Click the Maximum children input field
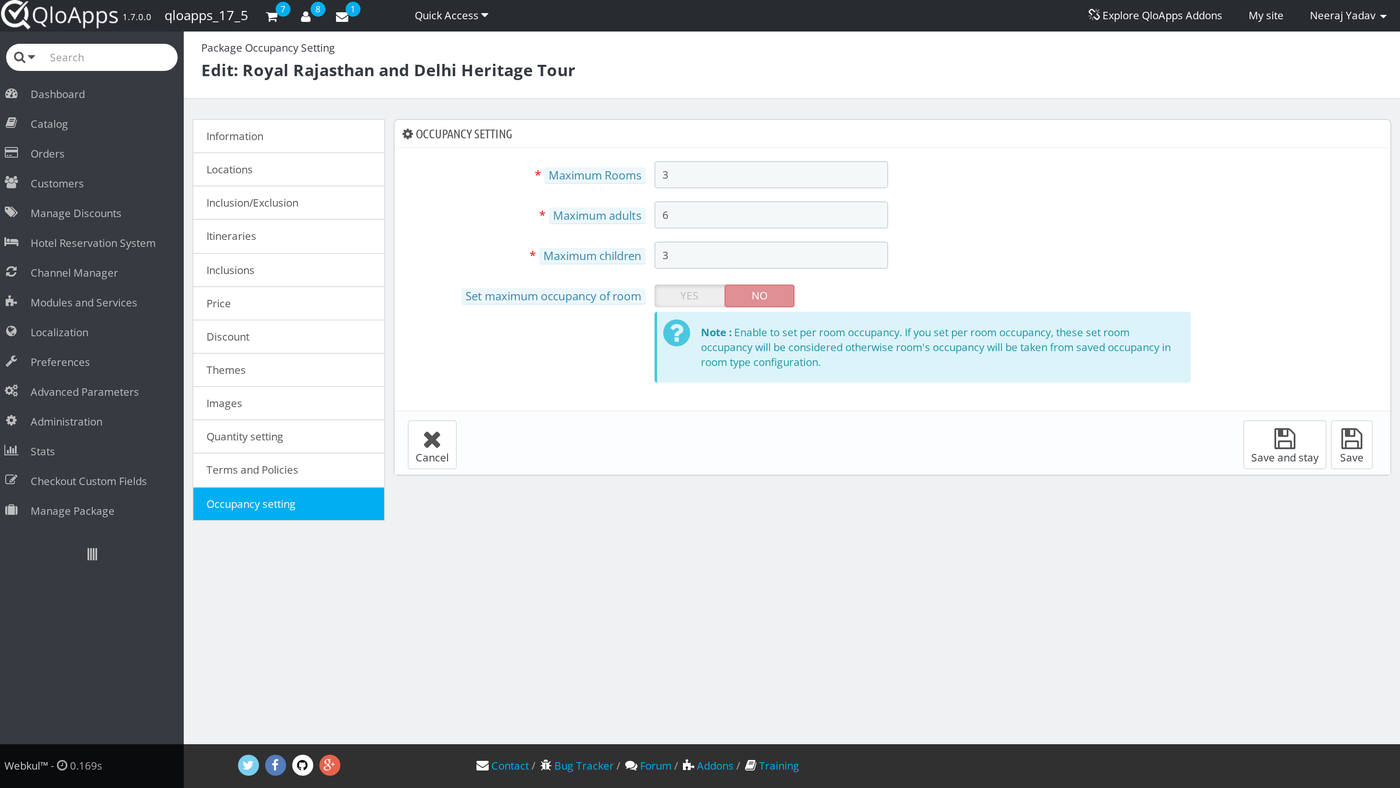 coord(771,255)
